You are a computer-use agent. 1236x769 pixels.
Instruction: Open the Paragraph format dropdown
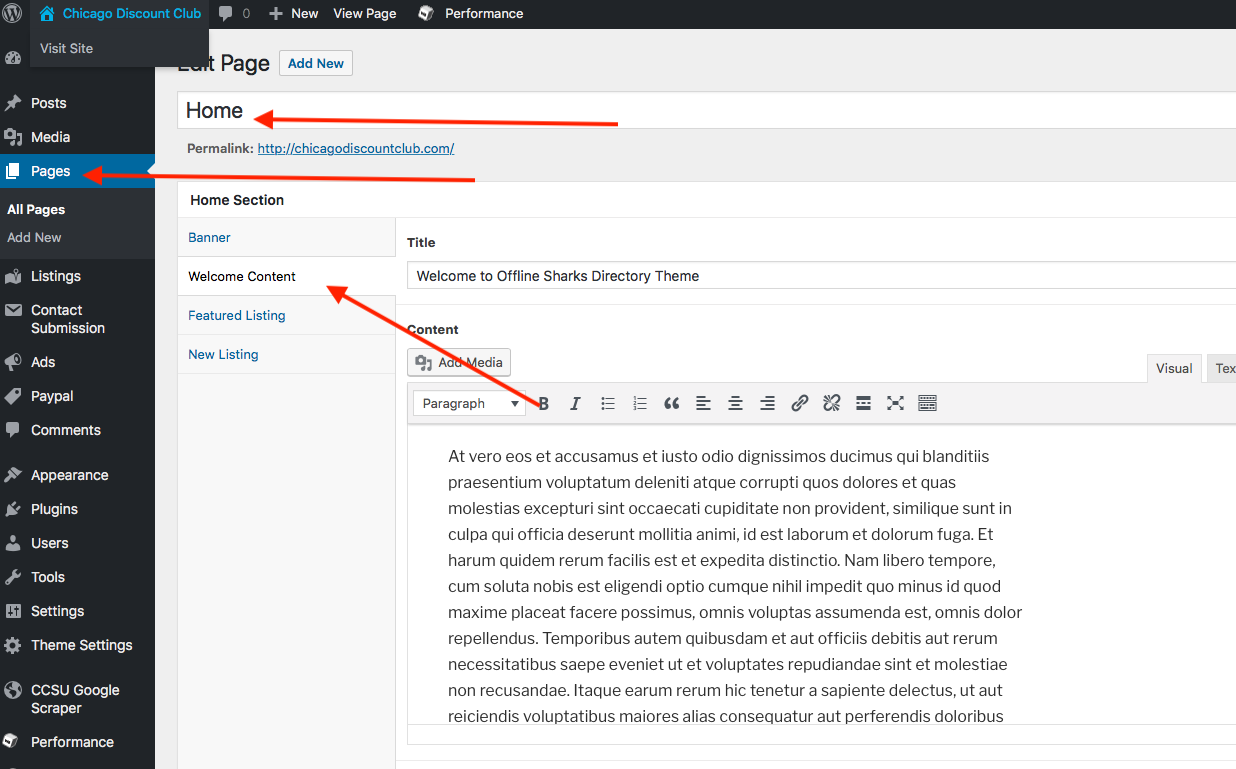(470, 403)
